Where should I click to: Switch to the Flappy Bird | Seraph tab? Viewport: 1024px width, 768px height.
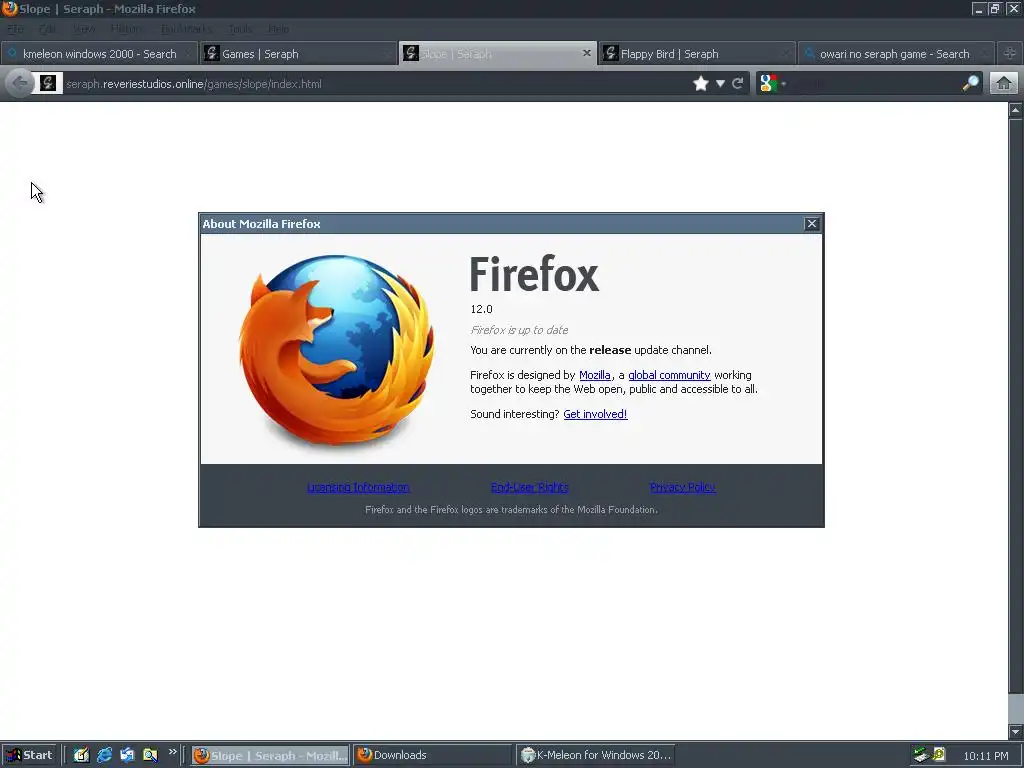point(697,54)
